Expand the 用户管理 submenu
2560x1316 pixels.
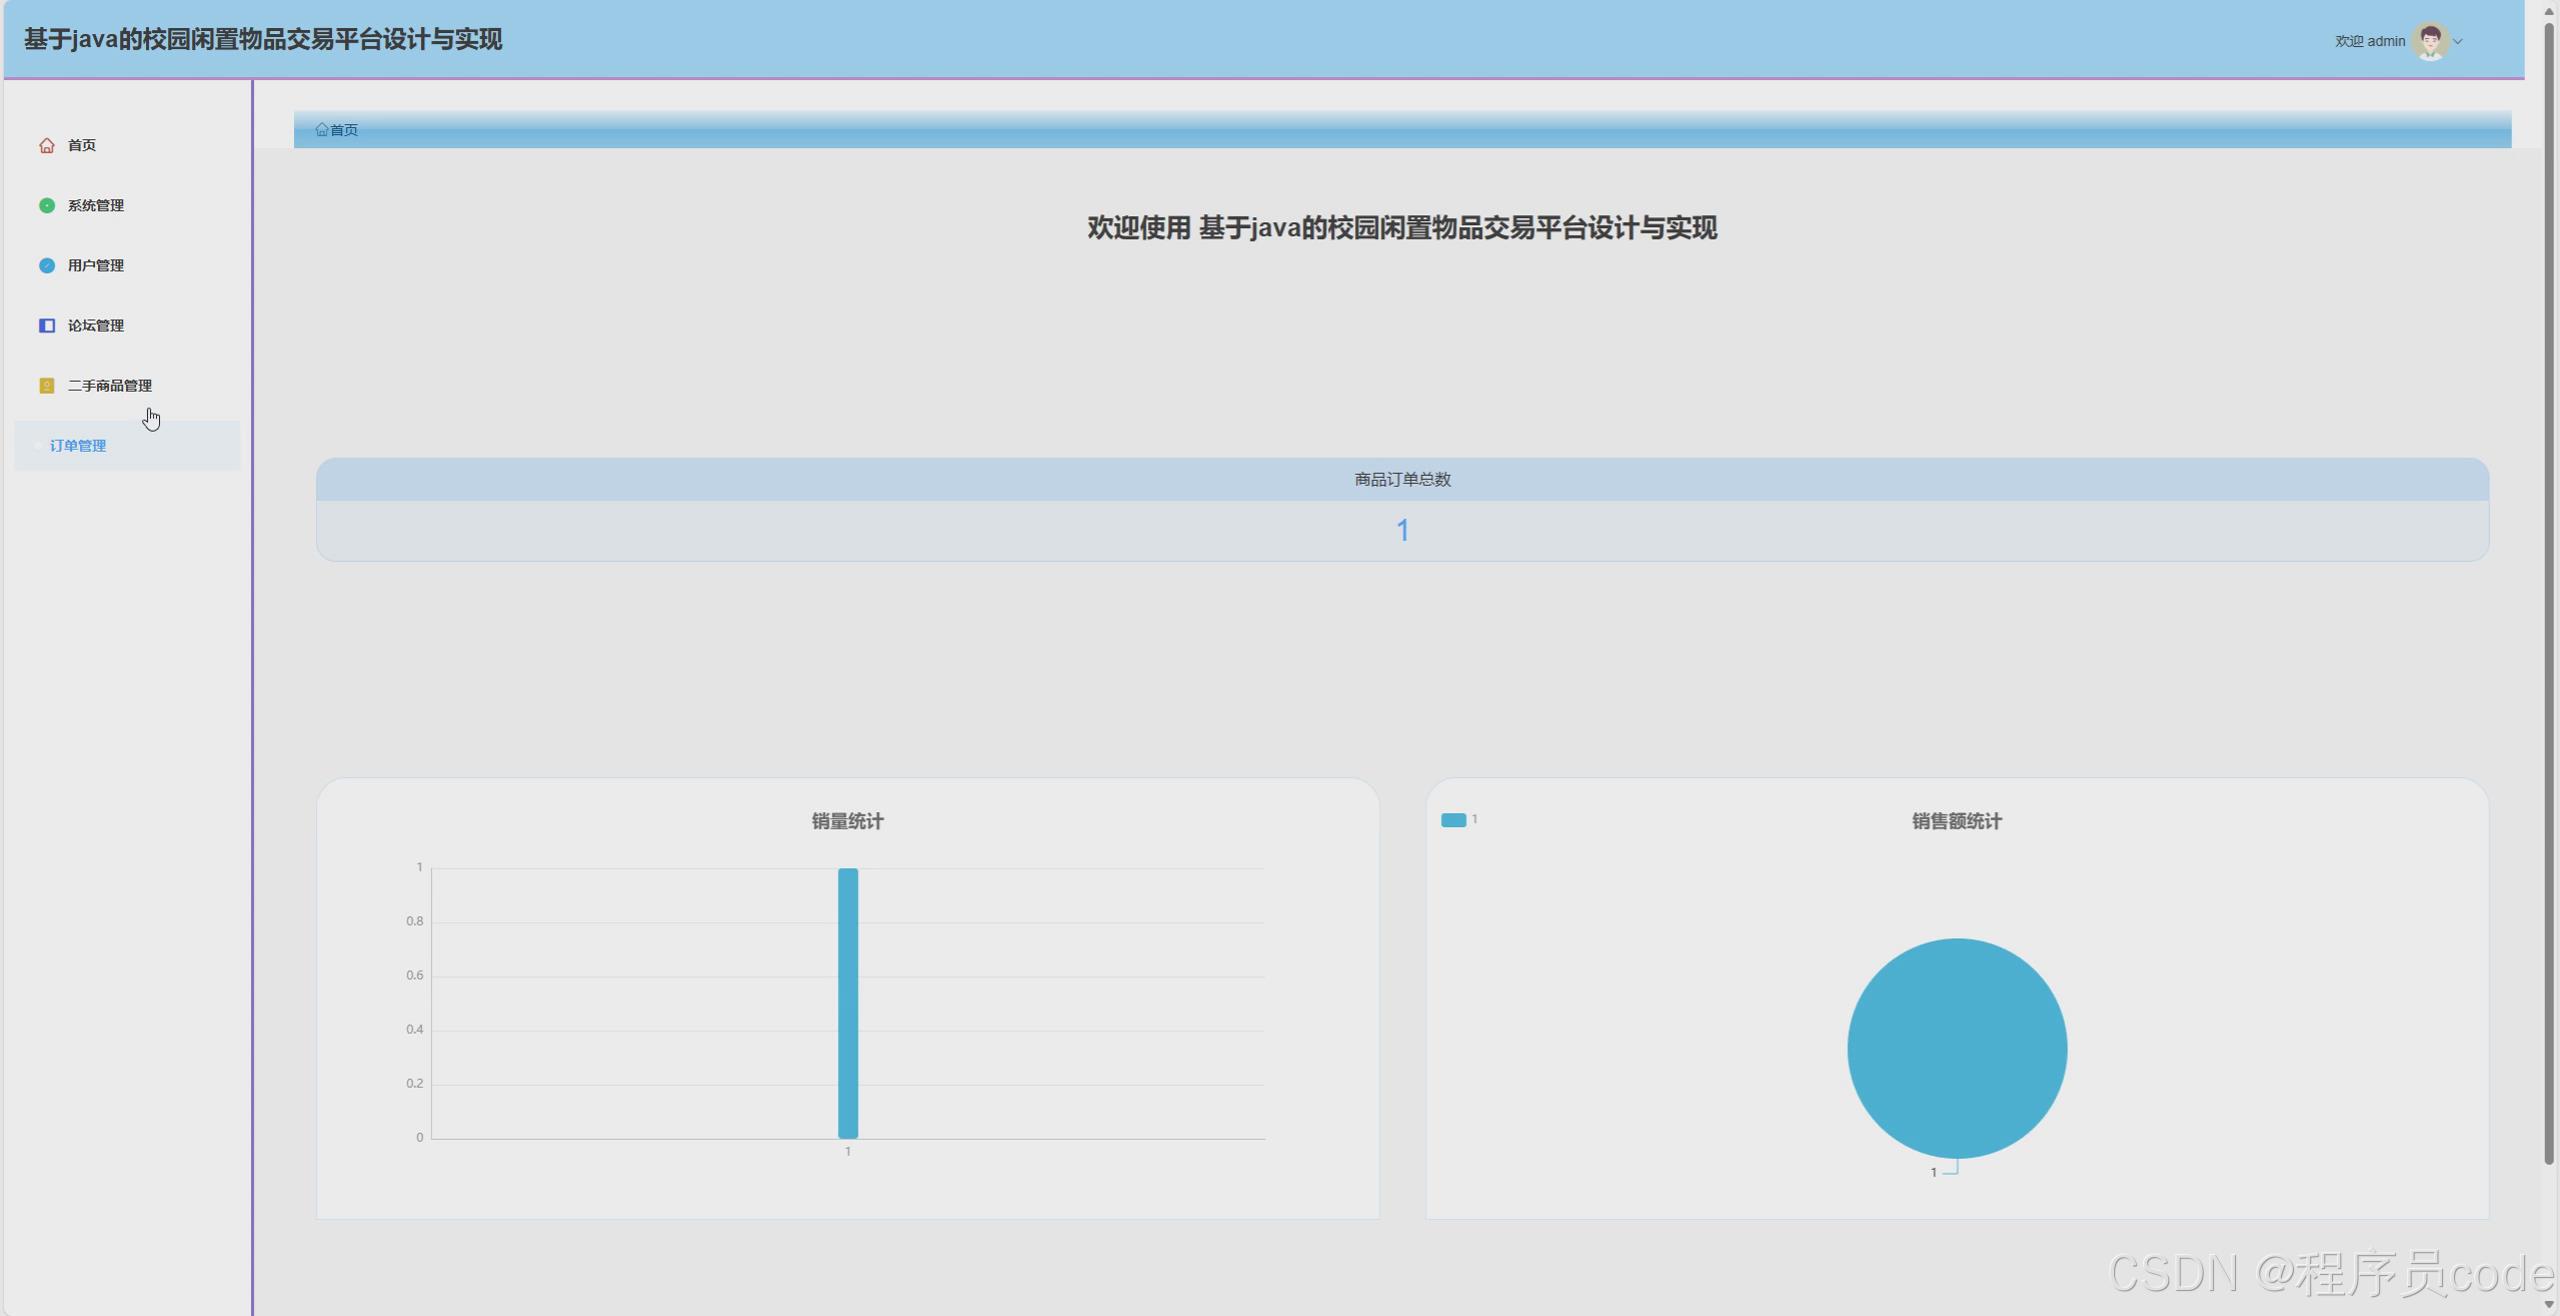point(96,266)
